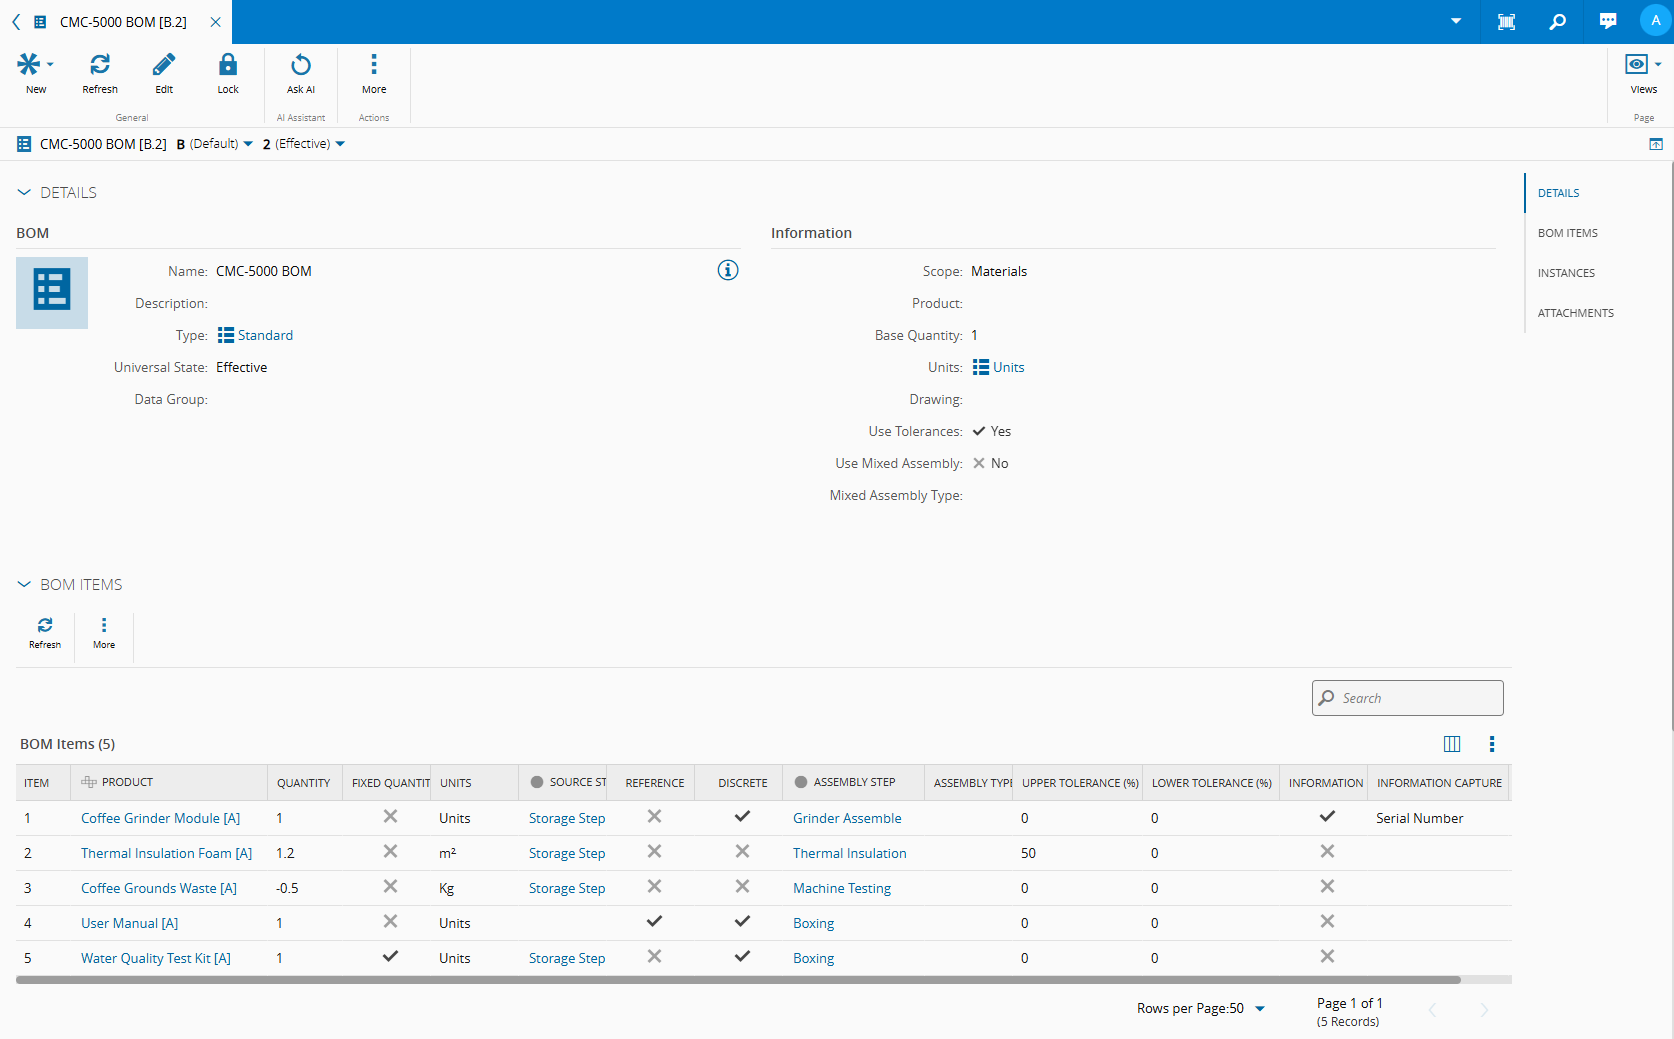Click the info icon beside the BOM name

pos(728,270)
